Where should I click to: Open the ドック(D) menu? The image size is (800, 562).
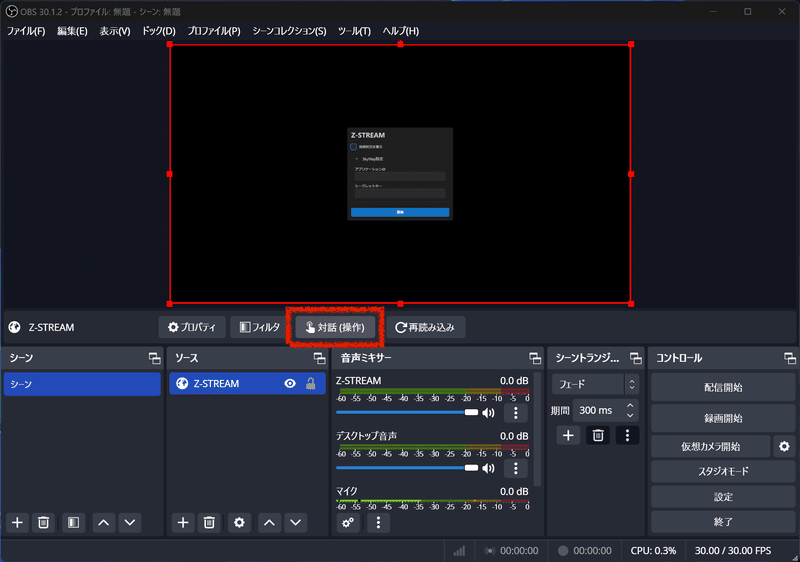point(159,31)
